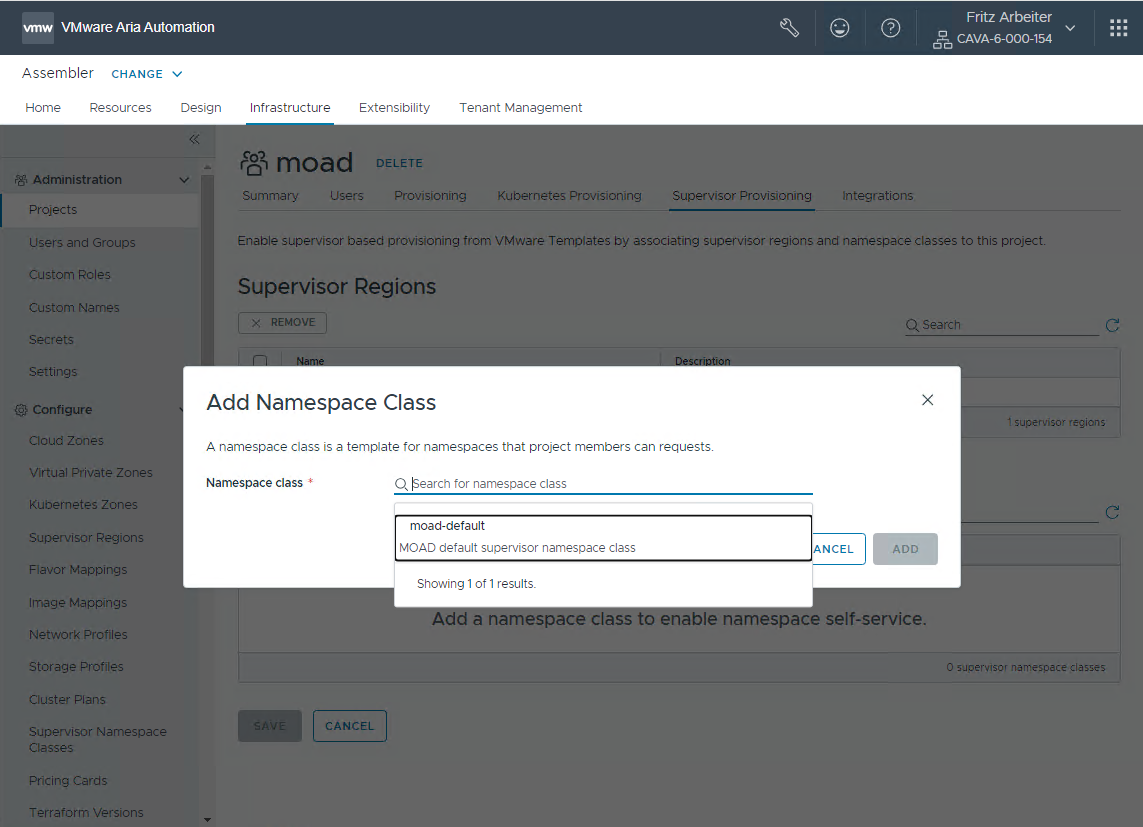The width and height of the screenshot is (1143, 827).
Task: Click the page SAVE button
Action: click(270, 726)
